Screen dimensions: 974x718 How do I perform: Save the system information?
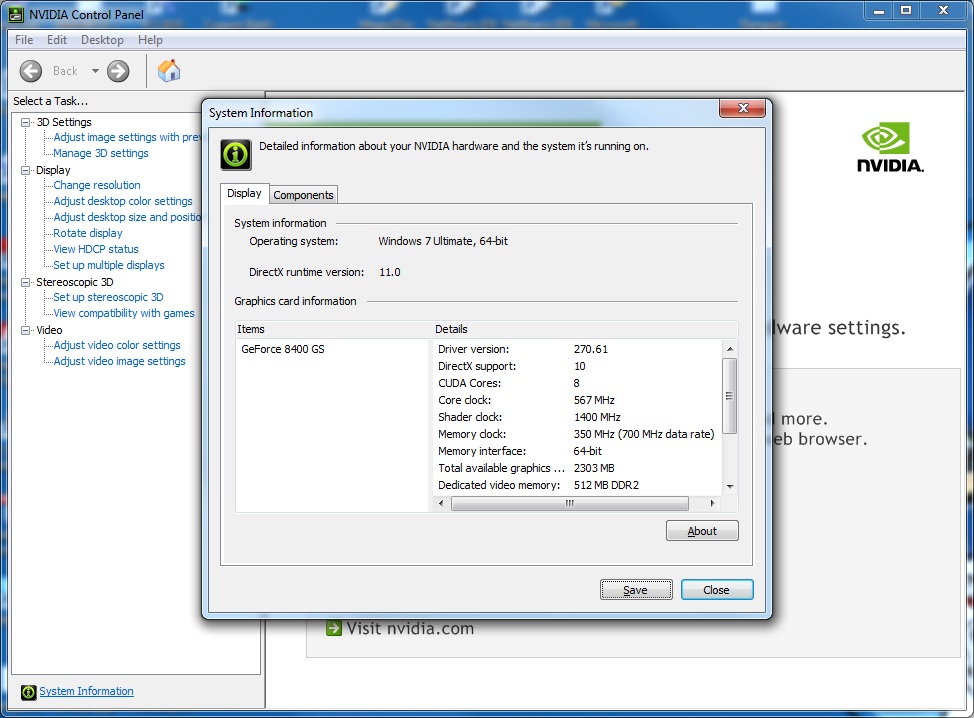pyautogui.click(x=635, y=590)
